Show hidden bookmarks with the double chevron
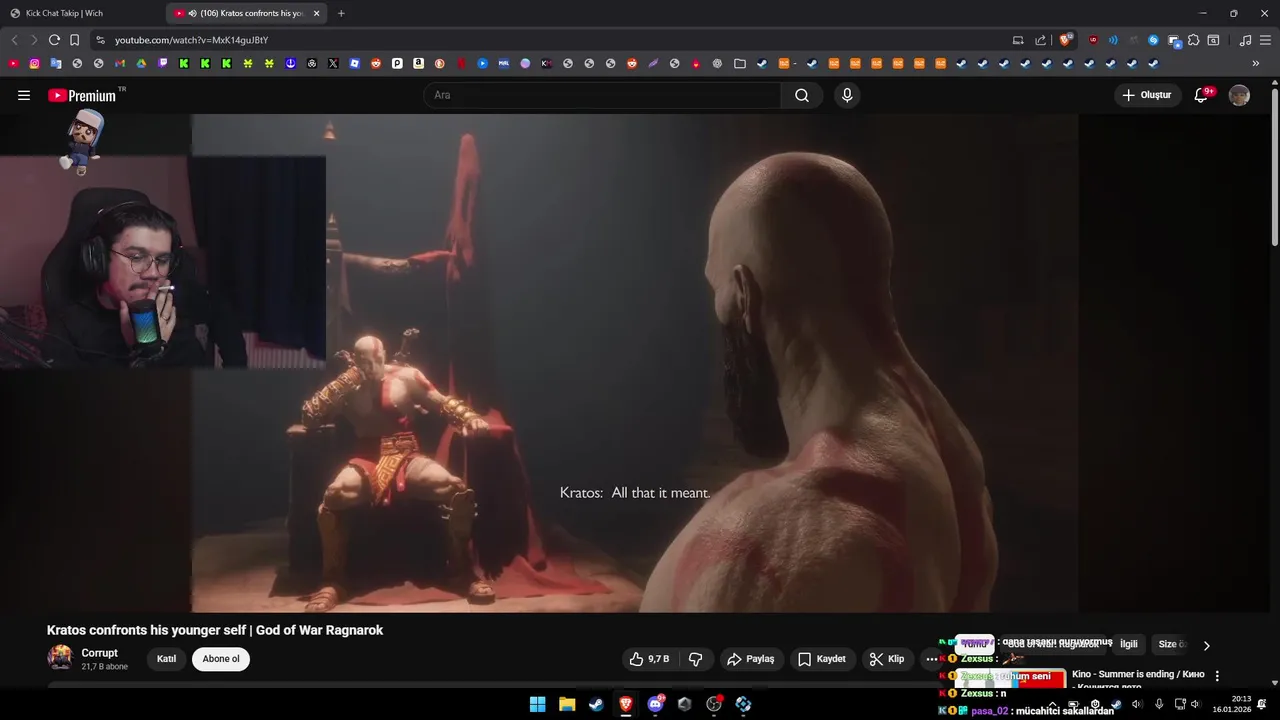 pos(1256,63)
